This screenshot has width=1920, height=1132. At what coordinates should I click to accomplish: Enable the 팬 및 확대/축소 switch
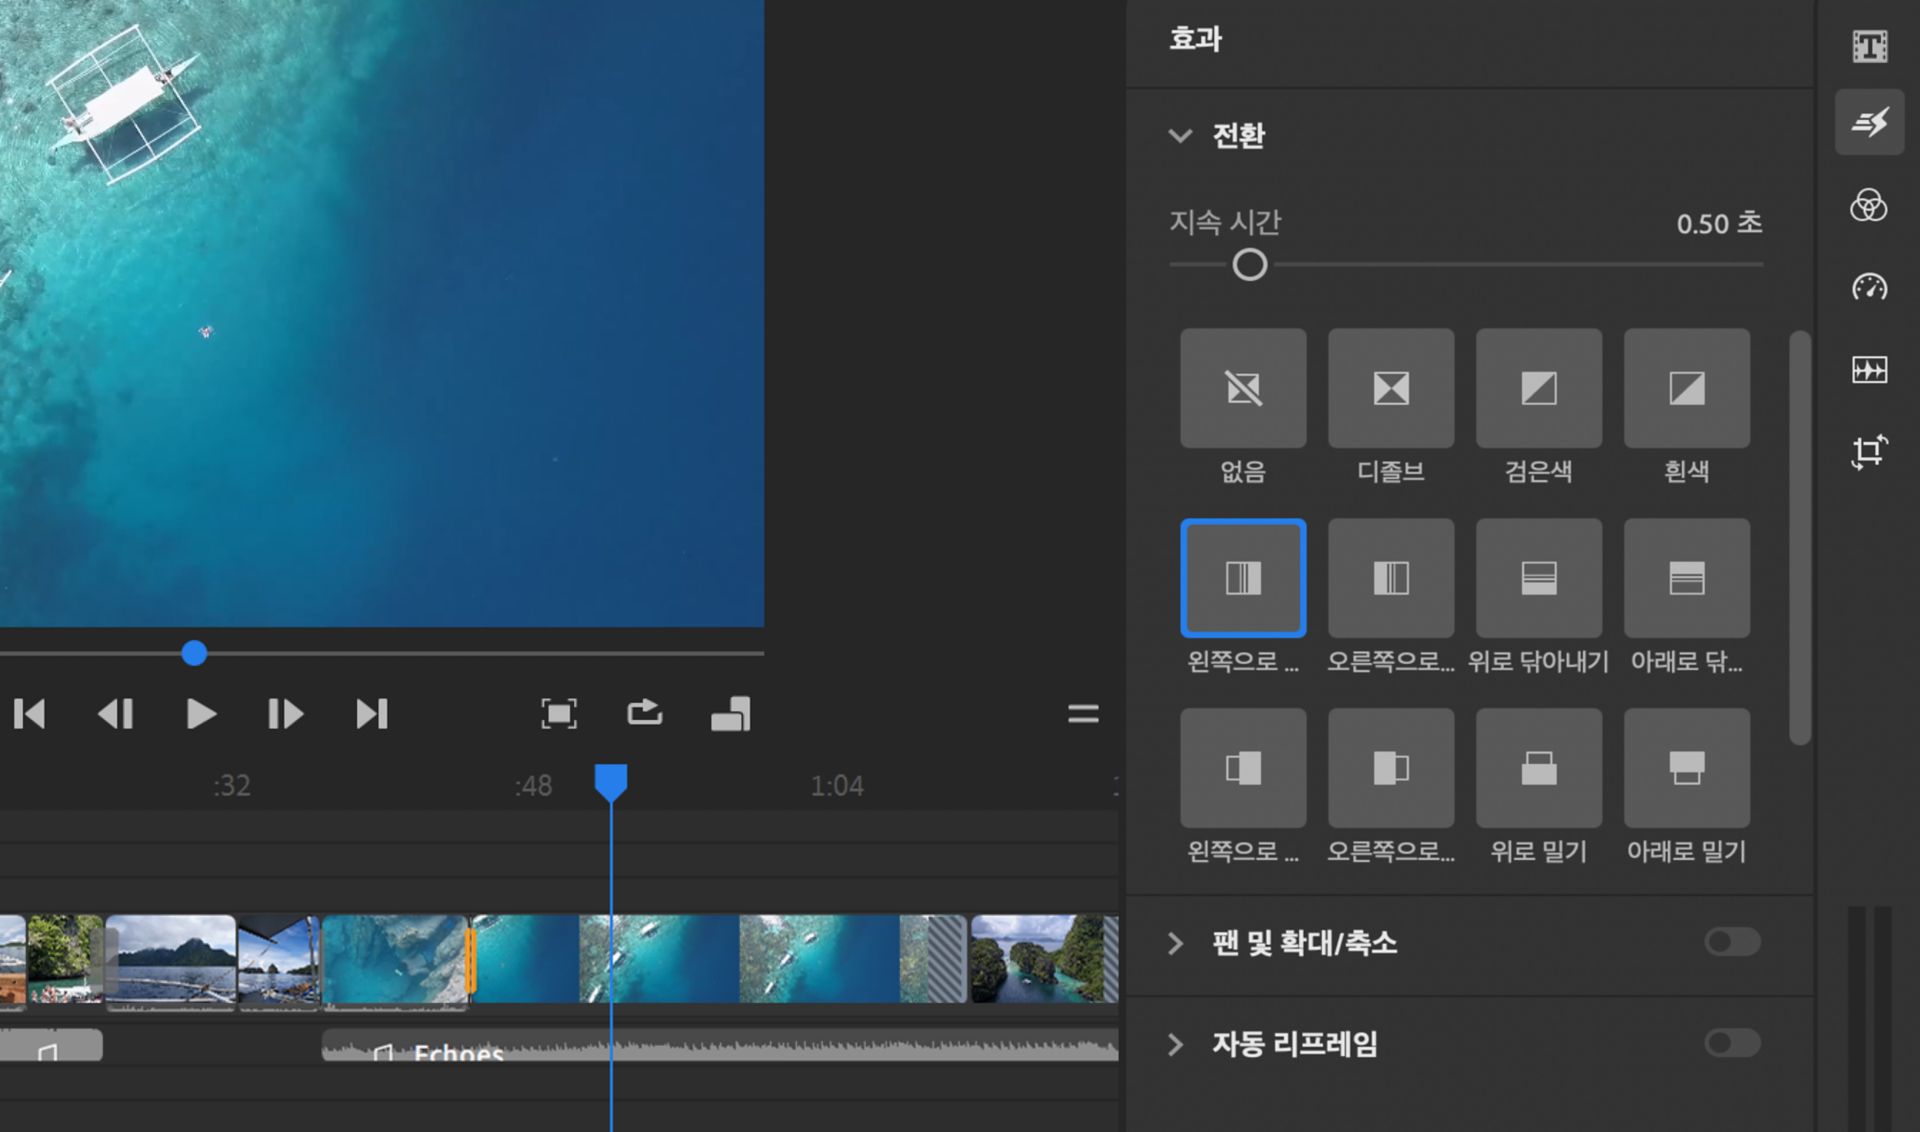click(1732, 941)
